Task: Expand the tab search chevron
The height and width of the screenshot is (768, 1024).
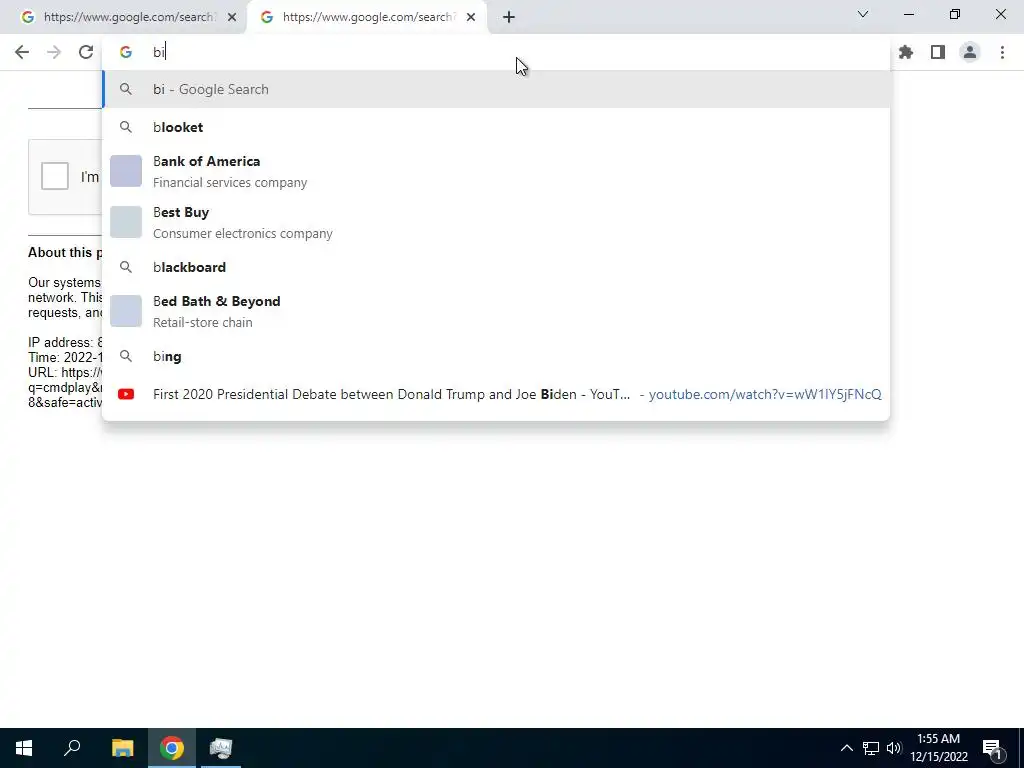Action: tap(863, 14)
